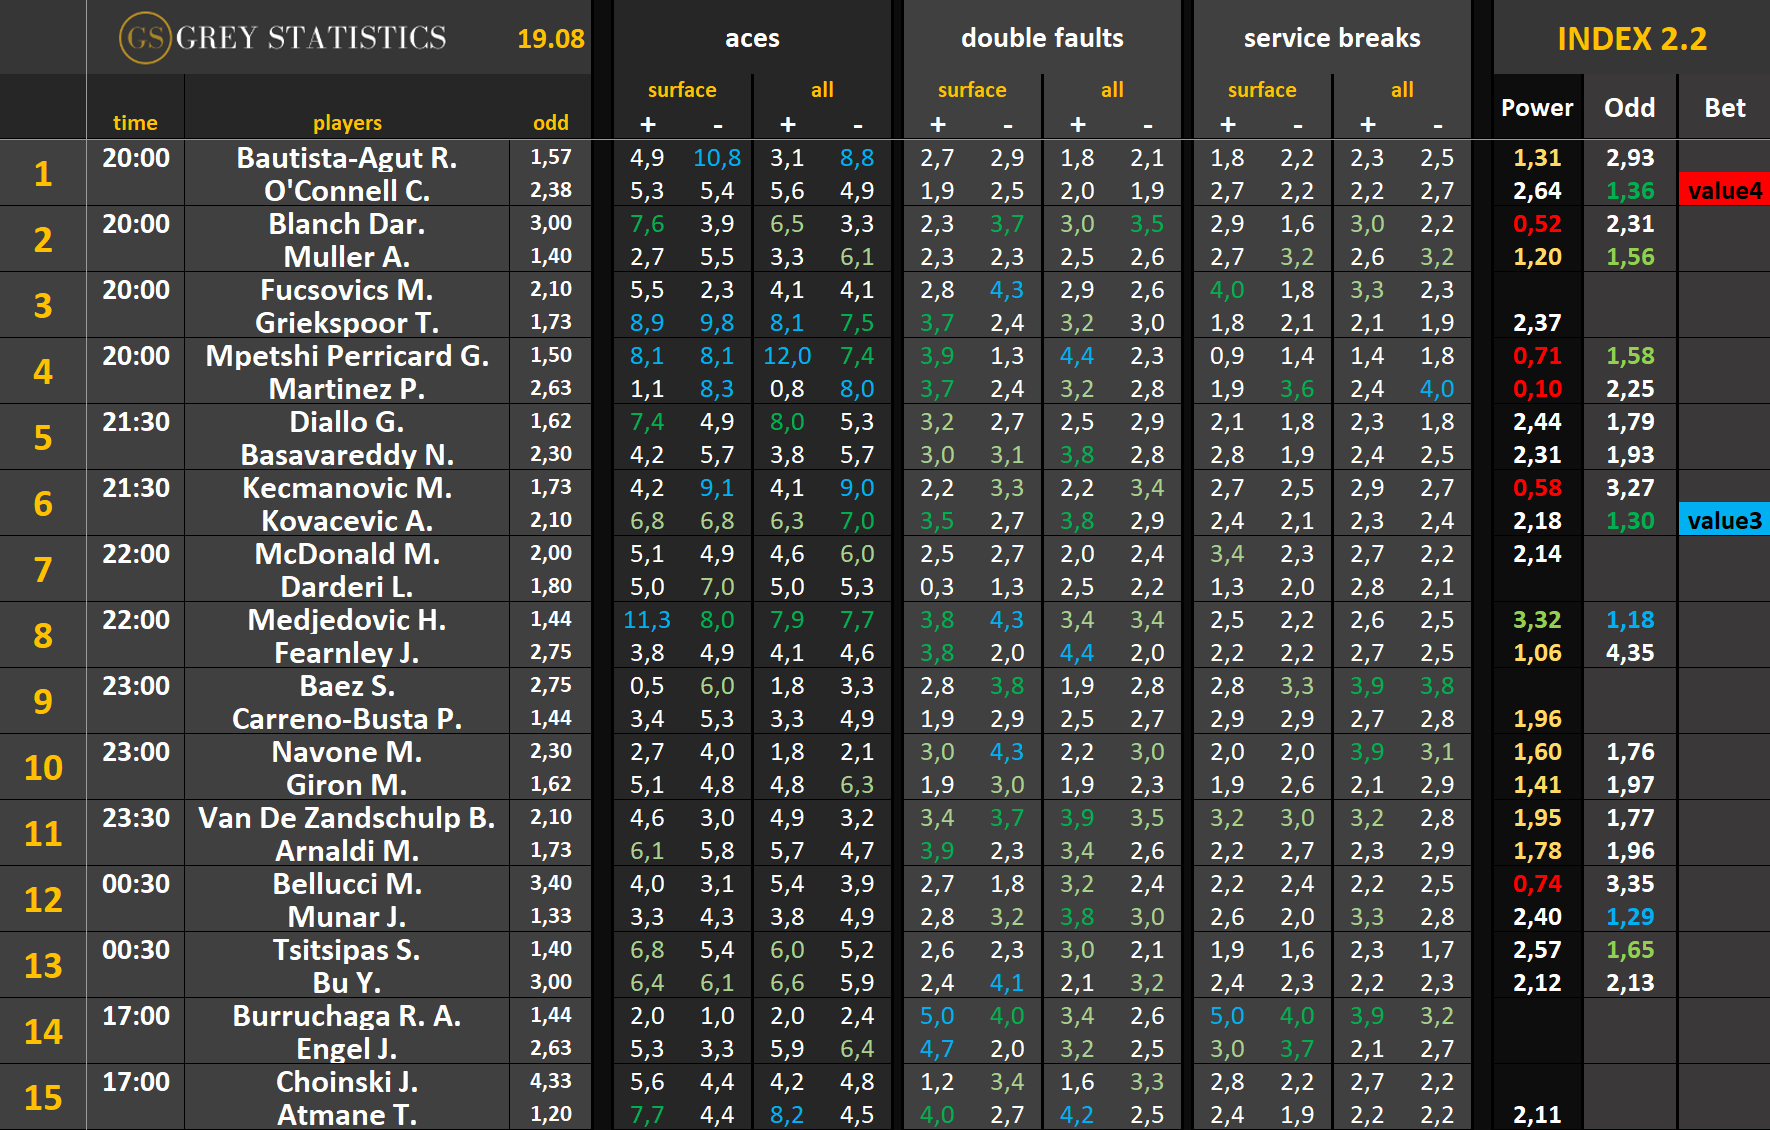Click the time column header

[135, 123]
